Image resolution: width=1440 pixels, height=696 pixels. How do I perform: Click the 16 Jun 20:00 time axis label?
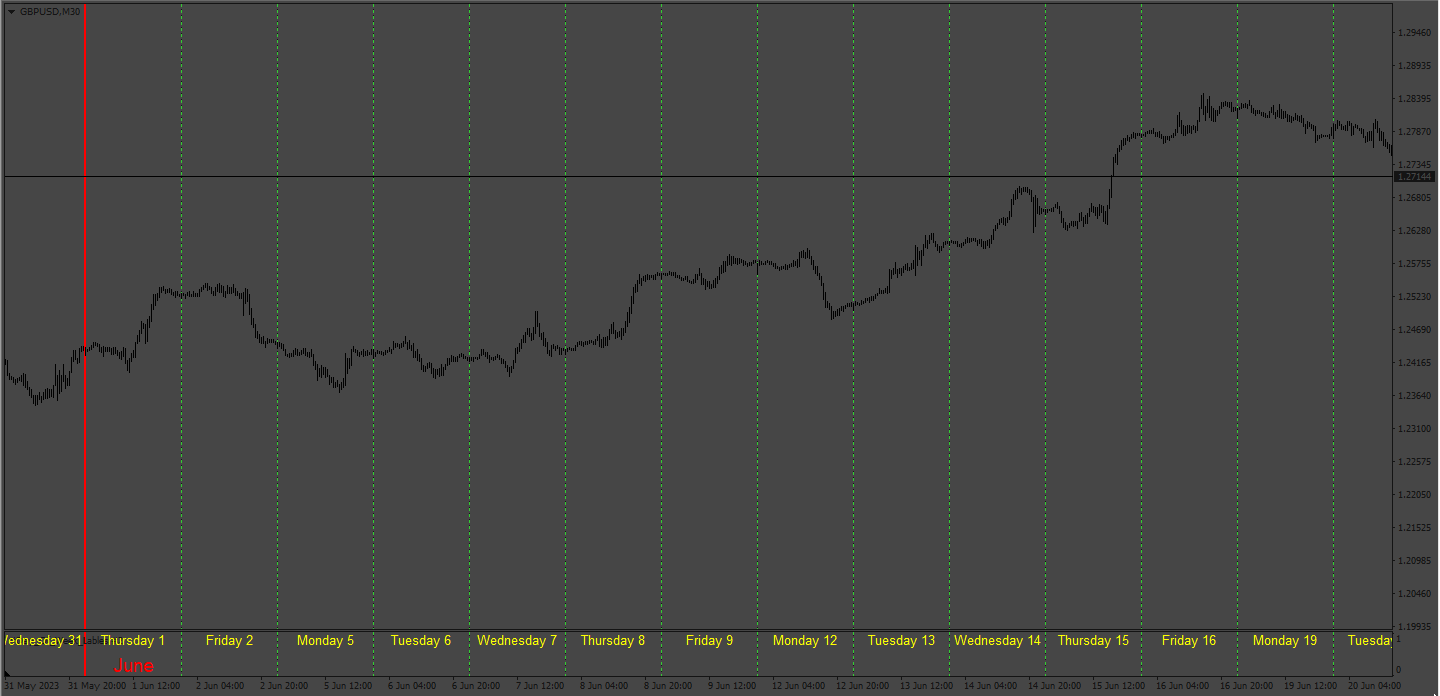[1247, 686]
